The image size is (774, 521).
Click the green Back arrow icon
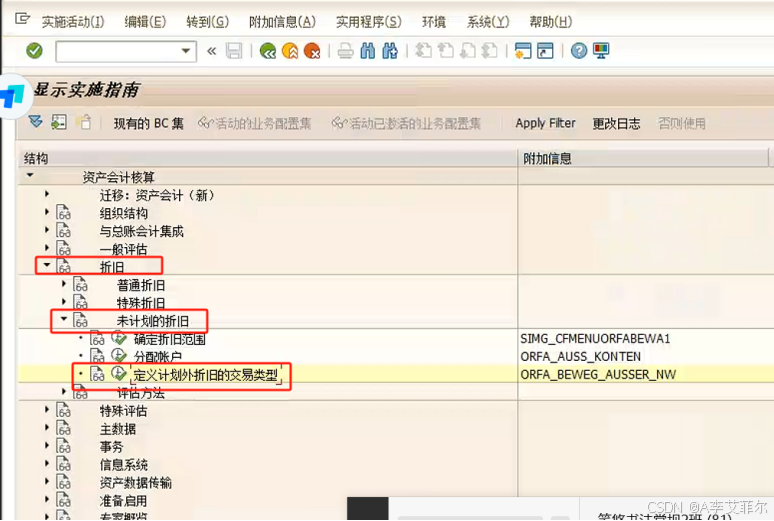tap(268, 51)
